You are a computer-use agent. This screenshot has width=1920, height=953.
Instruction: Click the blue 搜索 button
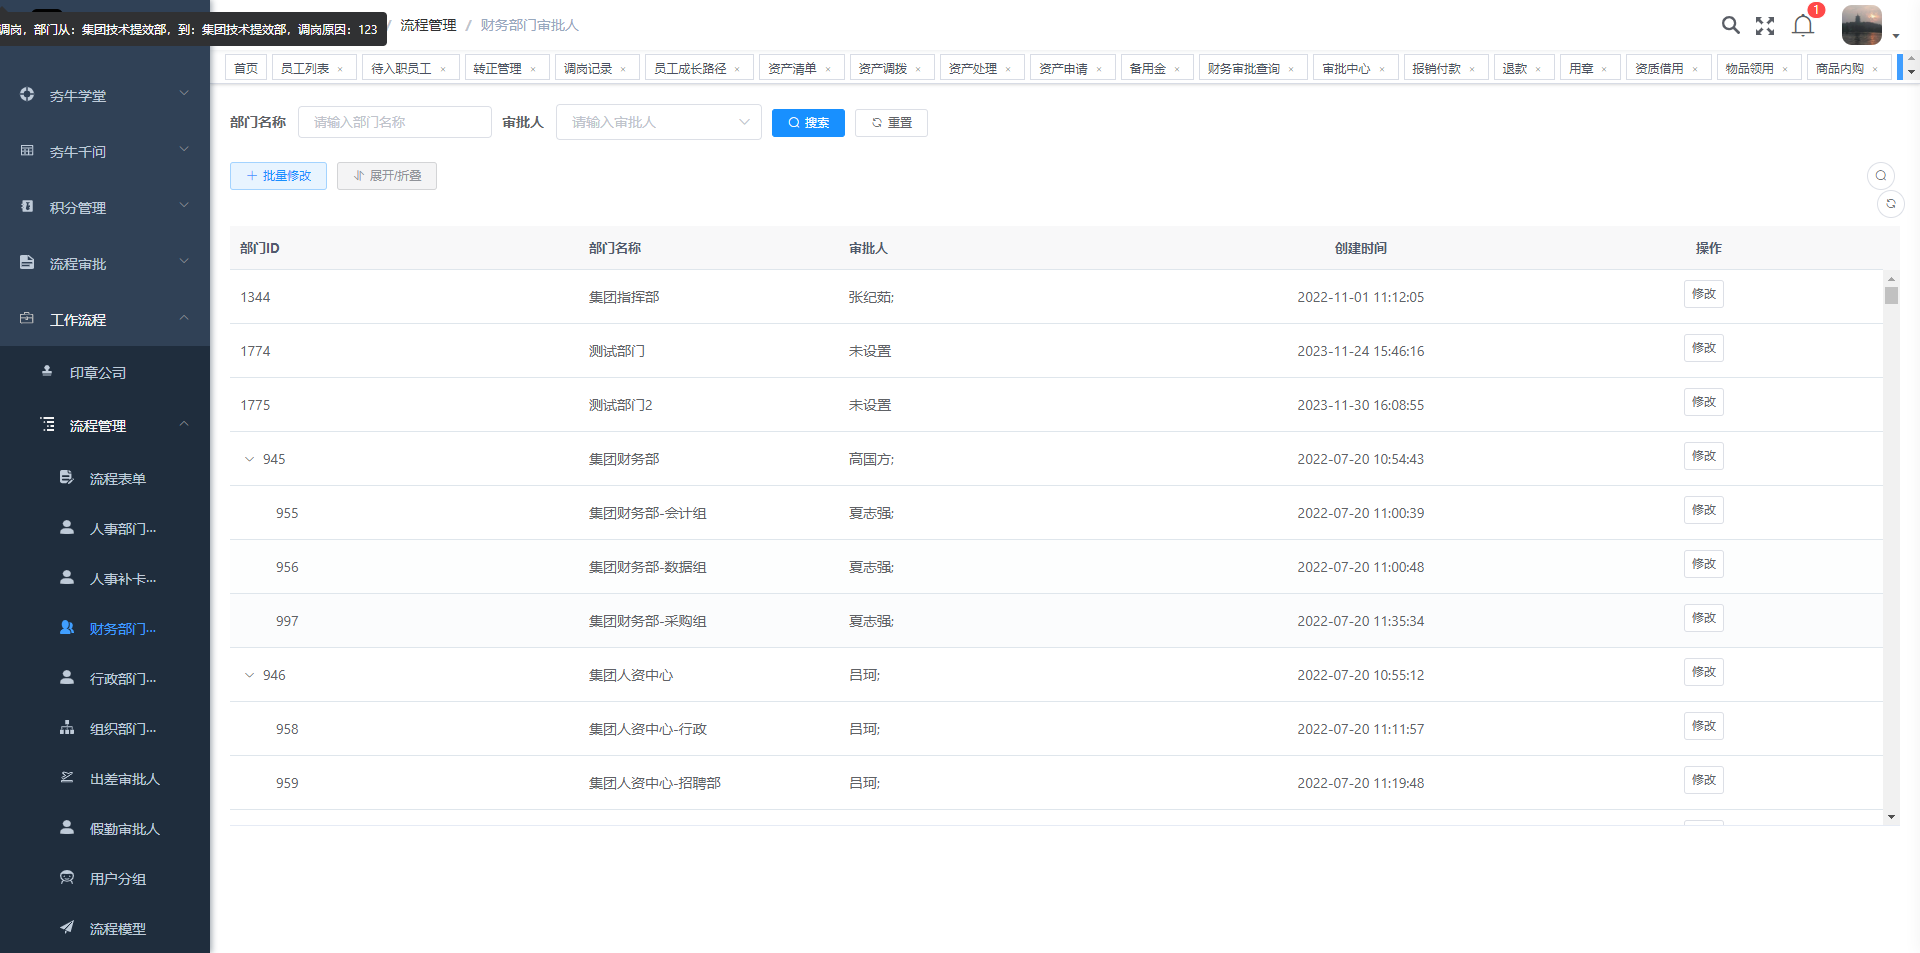(808, 123)
